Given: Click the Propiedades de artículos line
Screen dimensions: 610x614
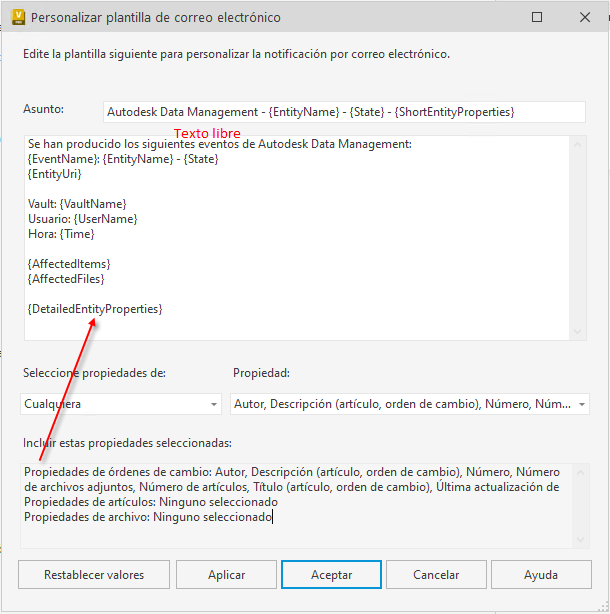Looking at the screenshot, I should [151, 502].
